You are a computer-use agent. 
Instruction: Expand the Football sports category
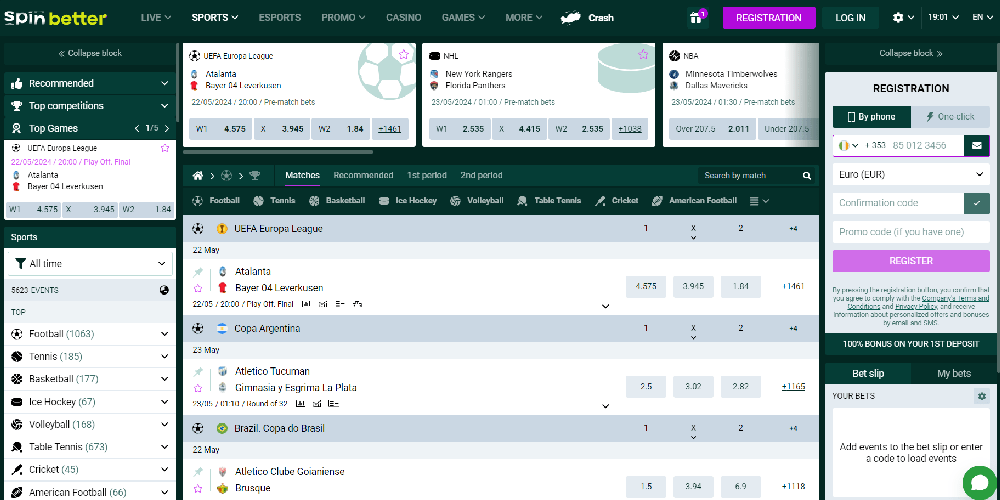tap(165, 334)
